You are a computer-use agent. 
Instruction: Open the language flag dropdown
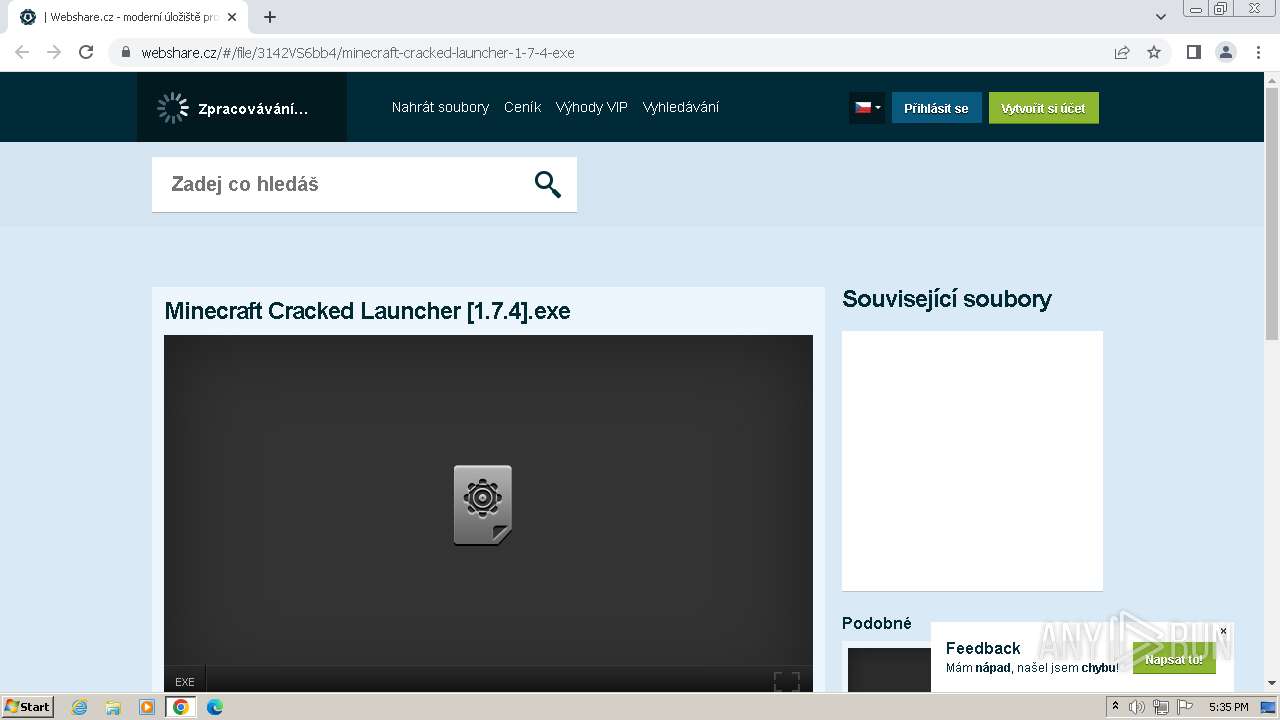coord(867,108)
